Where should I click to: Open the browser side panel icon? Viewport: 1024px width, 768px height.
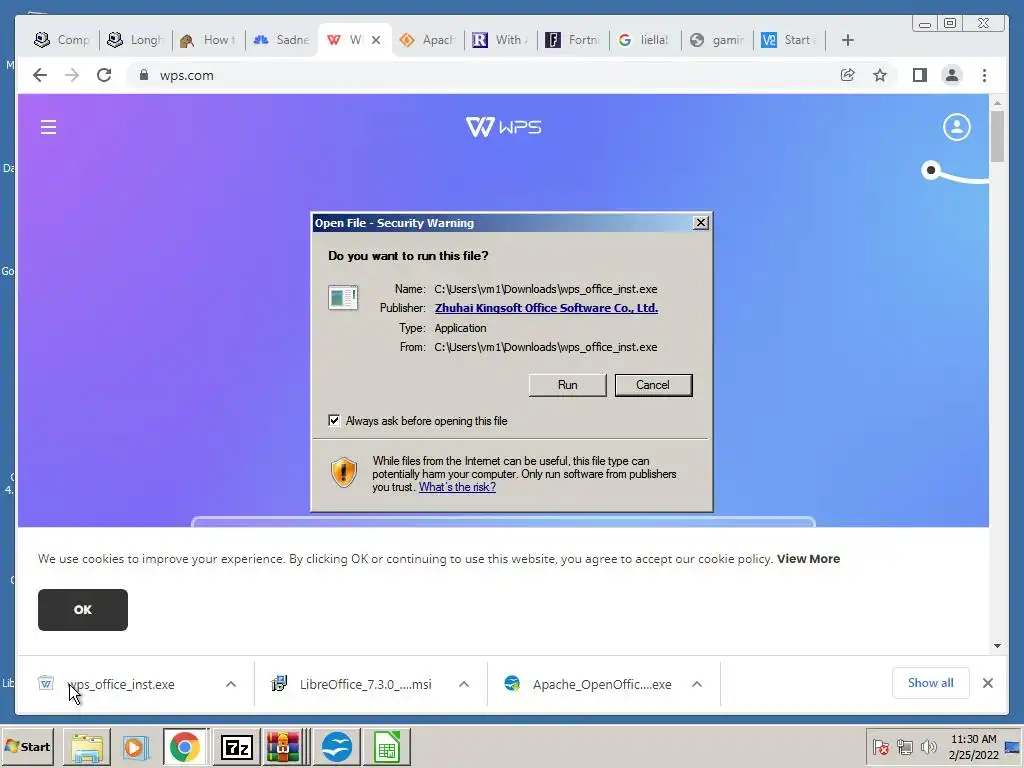pos(920,75)
